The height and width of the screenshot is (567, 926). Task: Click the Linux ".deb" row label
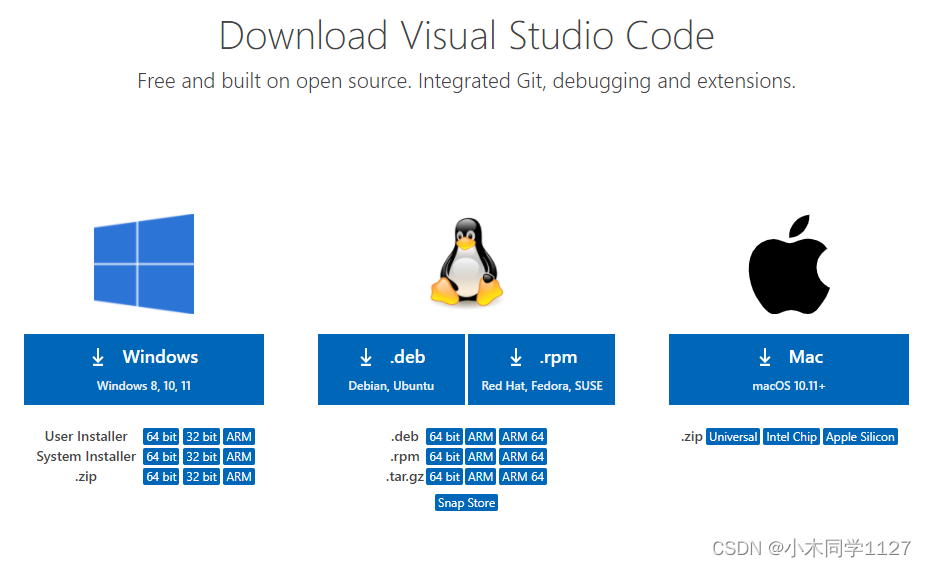tap(405, 436)
